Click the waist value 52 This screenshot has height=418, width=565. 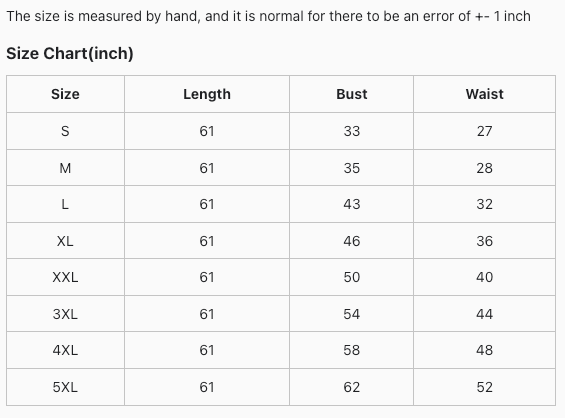(x=484, y=387)
